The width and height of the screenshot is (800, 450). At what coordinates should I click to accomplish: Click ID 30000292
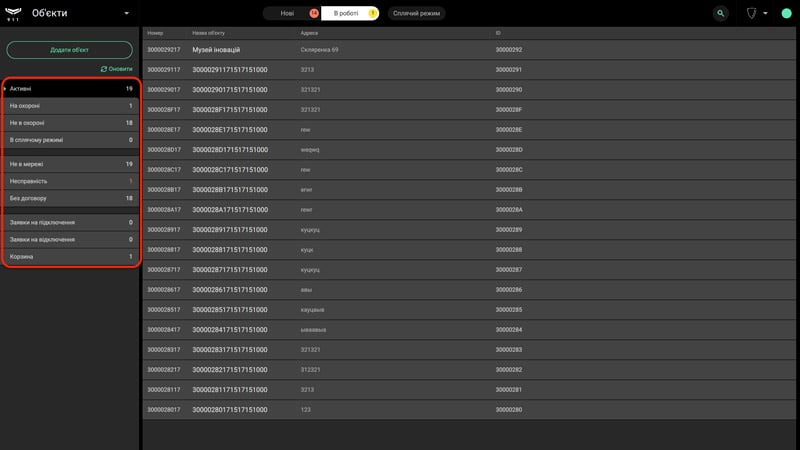(509, 50)
